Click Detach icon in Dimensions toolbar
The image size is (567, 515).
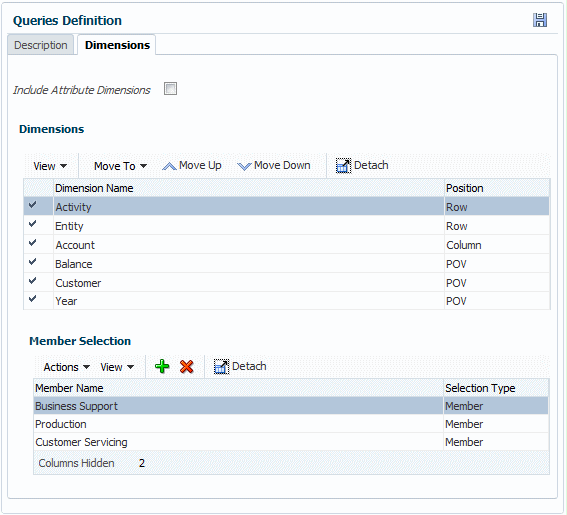pyautogui.click(x=343, y=166)
